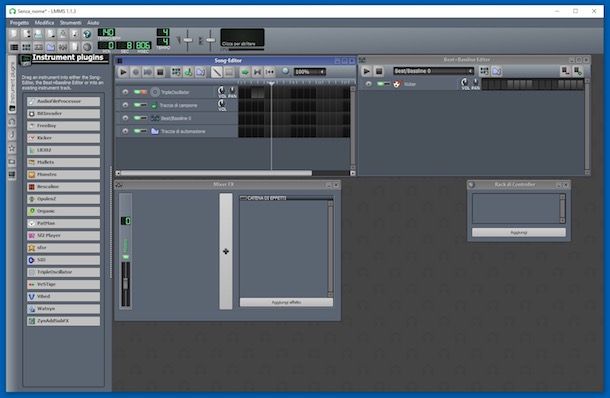
Task: Open the Song Editor via toolbar icon
Action: click(14, 47)
